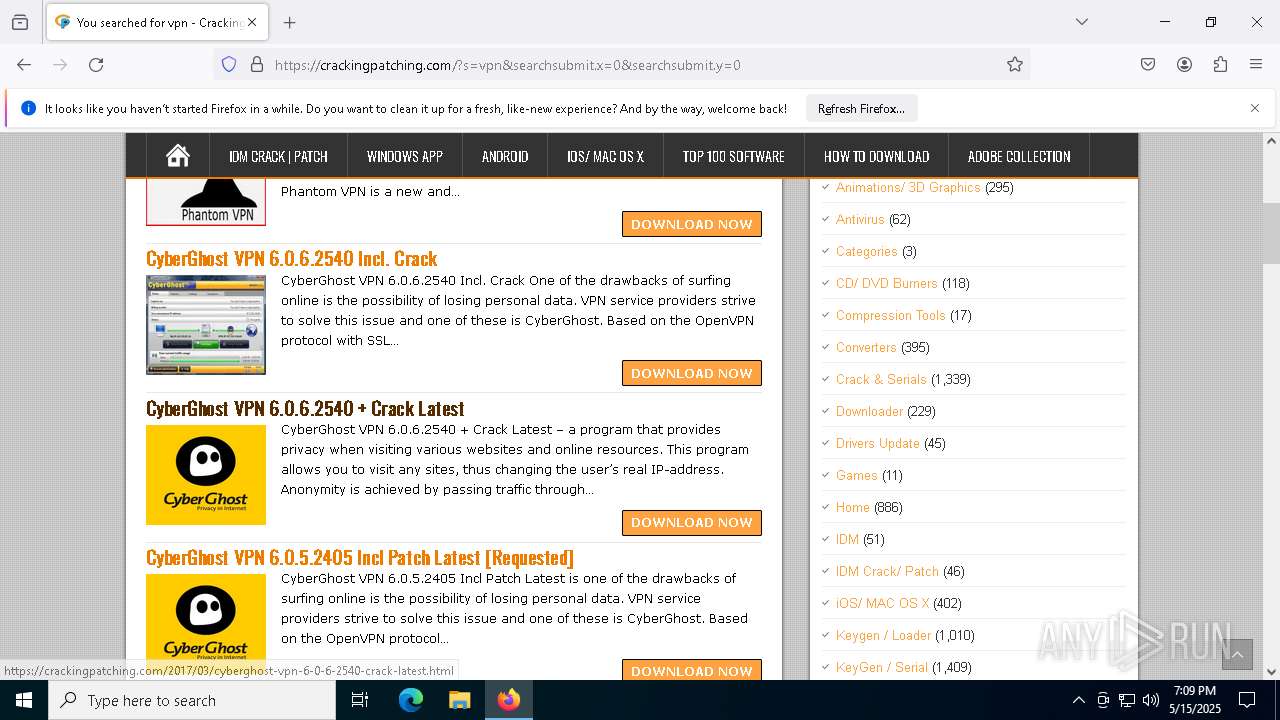Reload the current page
The width and height of the screenshot is (1280, 720).
coord(96,65)
